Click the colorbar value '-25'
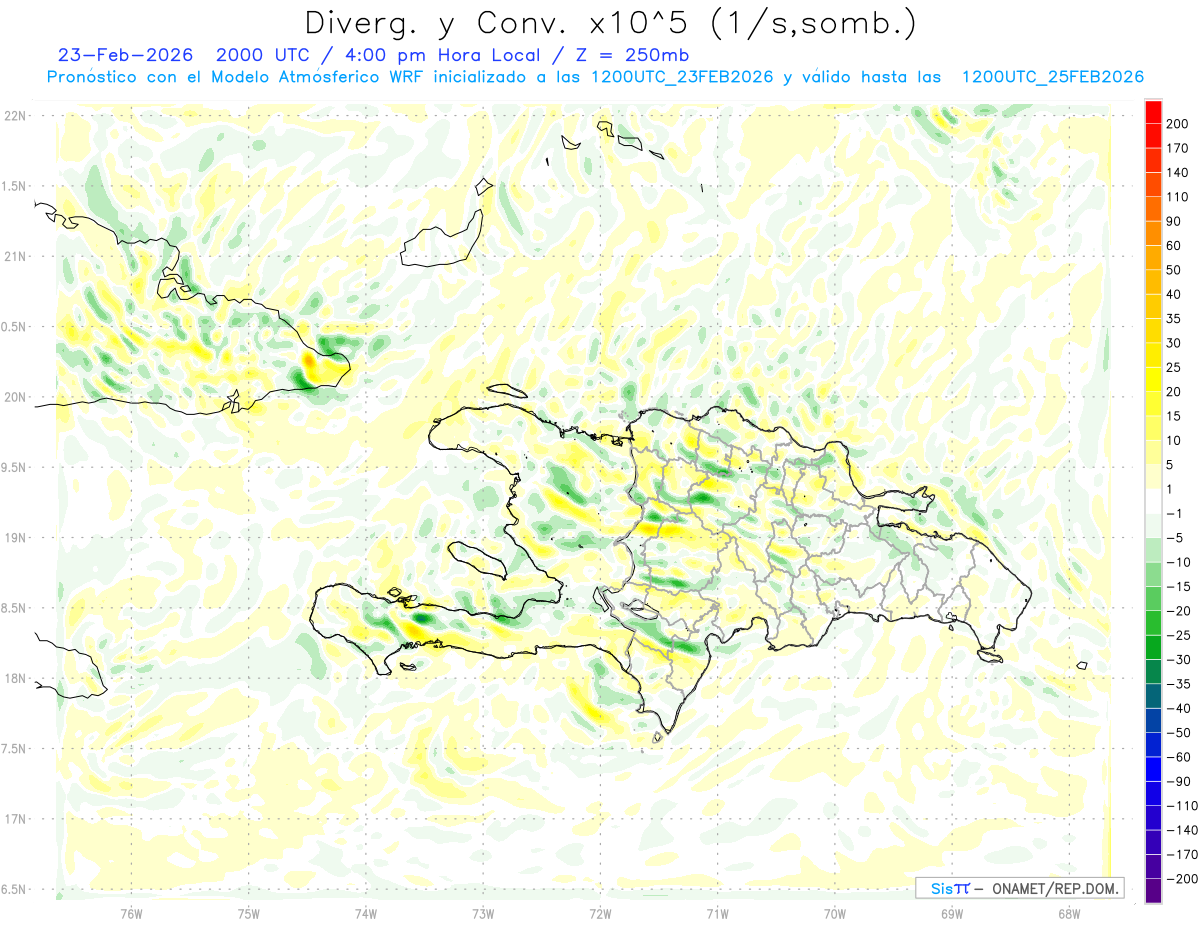This screenshot has height=927, width=1200. point(1179,635)
